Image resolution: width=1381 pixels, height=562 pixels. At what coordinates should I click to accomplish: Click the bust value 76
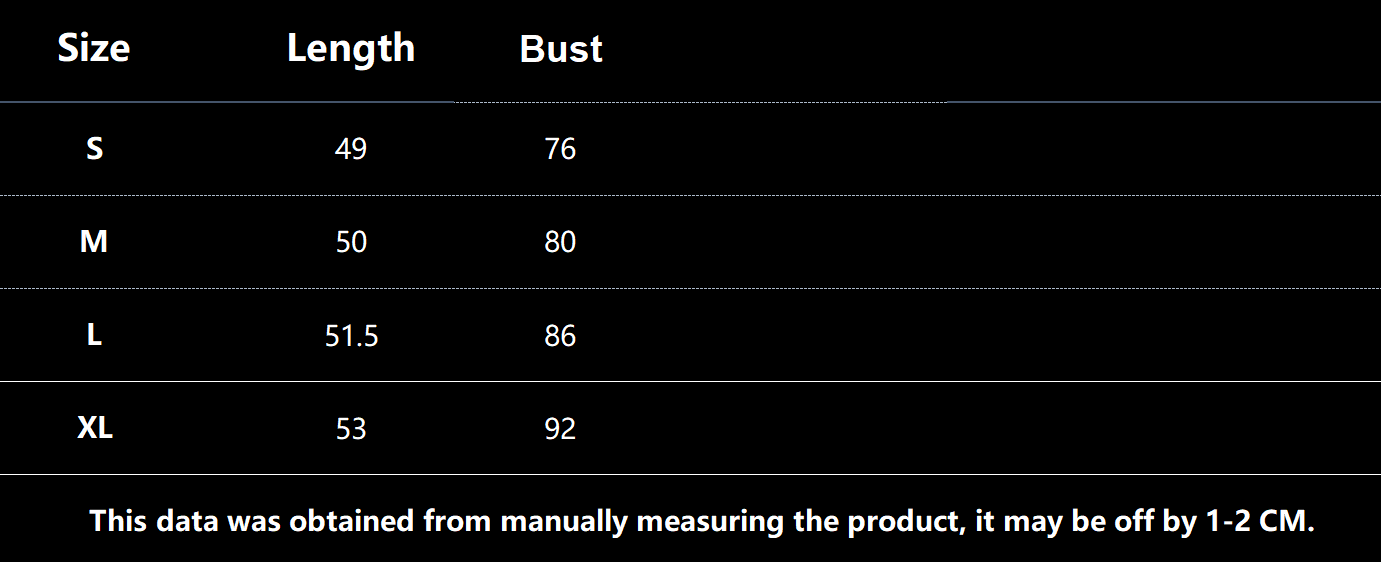click(560, 149)
